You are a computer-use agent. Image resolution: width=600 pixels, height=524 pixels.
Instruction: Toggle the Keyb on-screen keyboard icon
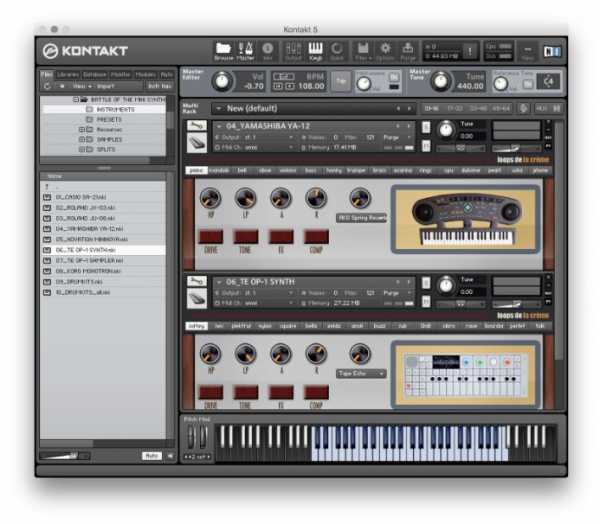tap(316, 51)
